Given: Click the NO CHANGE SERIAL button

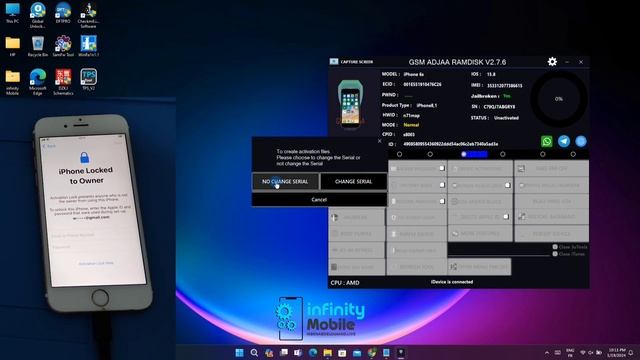Looking at the screenshot, I should [x=285, y=182].
